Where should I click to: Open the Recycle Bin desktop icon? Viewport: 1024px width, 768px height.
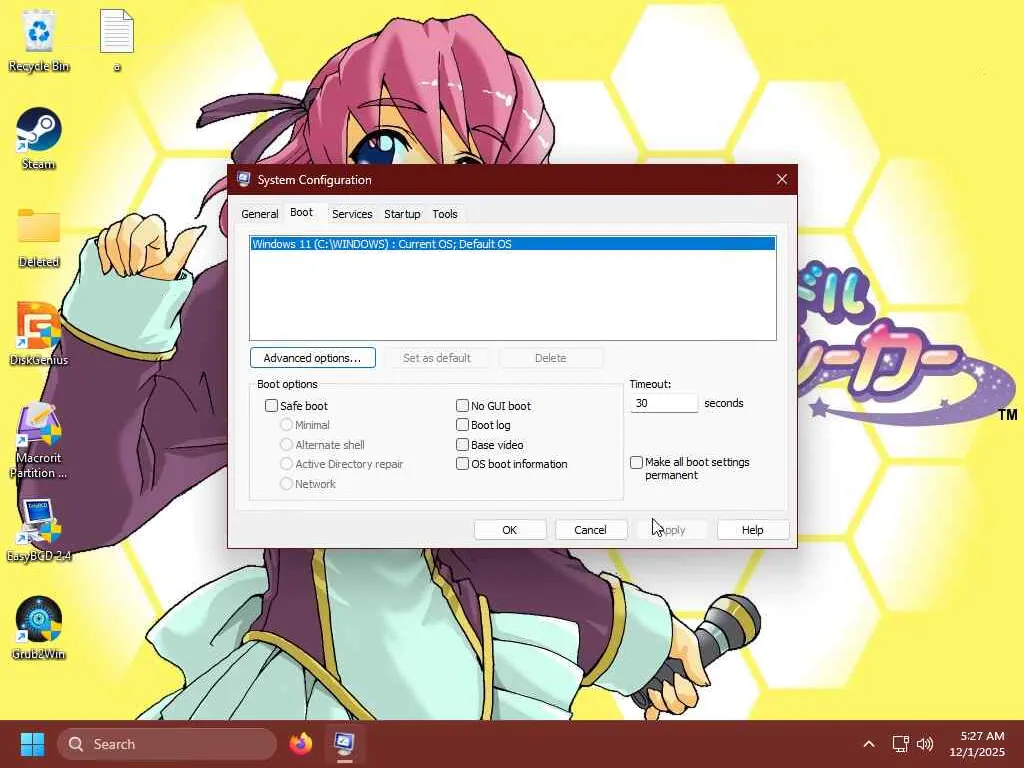[39, 40]
